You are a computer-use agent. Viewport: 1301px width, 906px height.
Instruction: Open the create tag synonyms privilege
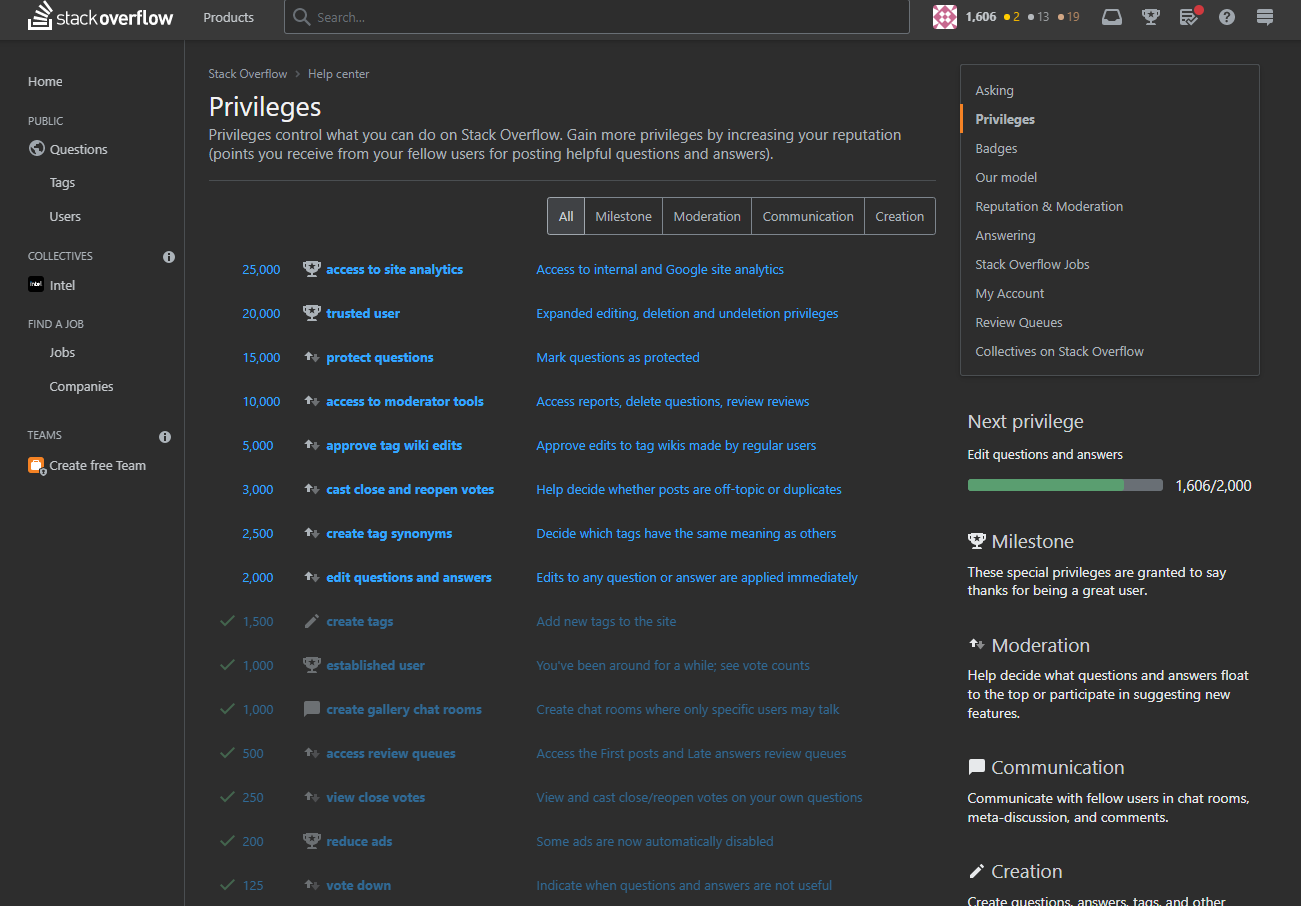click(x=389, y=533)
